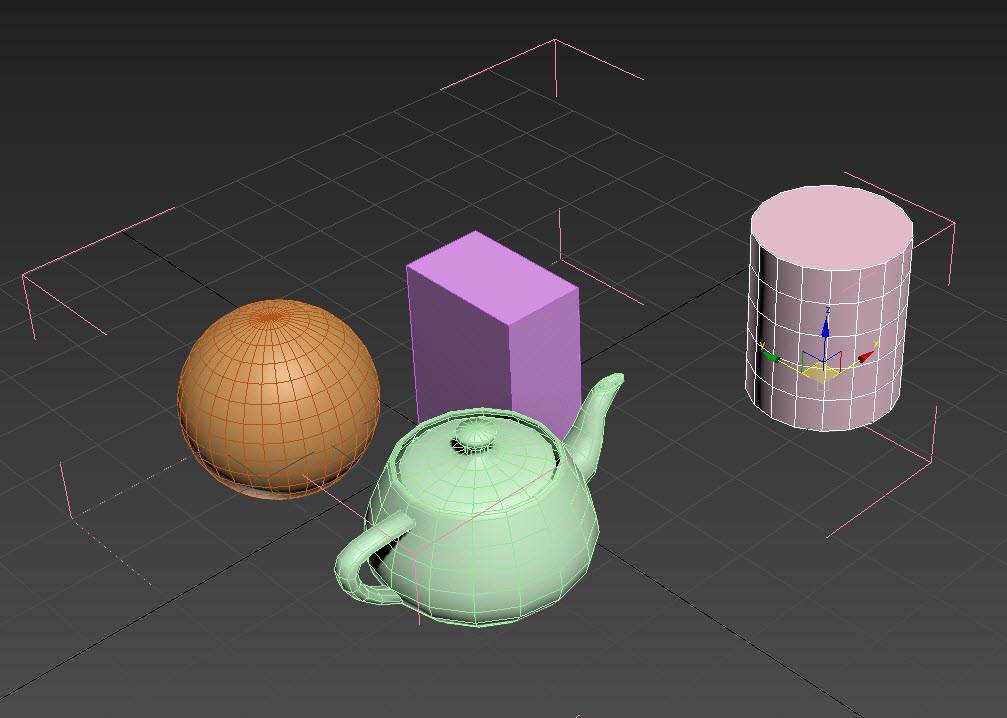Click the red X-axis gizmo arrow
The image size is (1007, 718).
866,356
